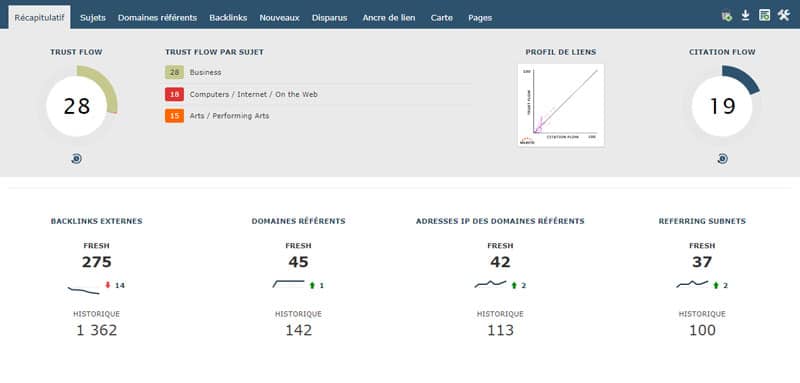800x383 pixels.
Task: Click the Domaines Référents sparkline
Action: [x=288, y=284]
